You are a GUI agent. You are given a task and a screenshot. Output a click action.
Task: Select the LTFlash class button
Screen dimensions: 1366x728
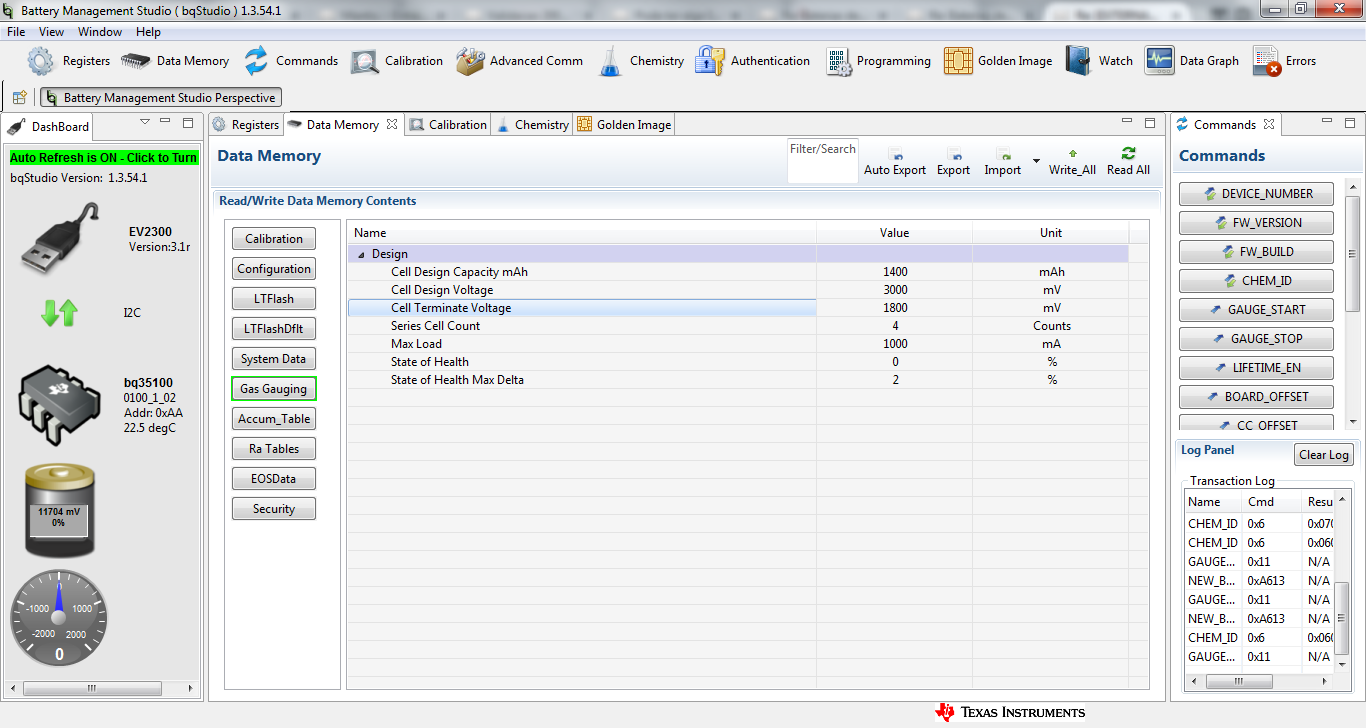pos(274,299)
